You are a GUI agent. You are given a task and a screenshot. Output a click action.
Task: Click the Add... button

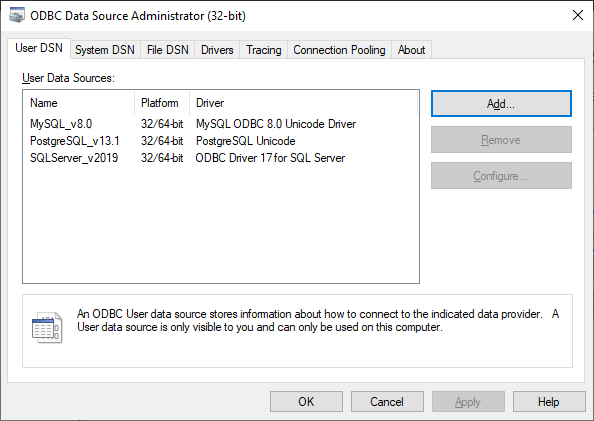click(501, 103)
